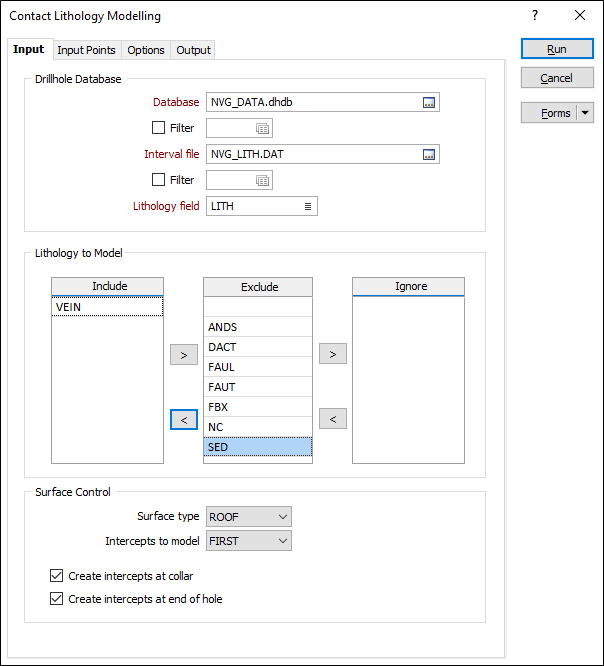Uncheck Create intercepts at collar

click(x=56, y=576)
